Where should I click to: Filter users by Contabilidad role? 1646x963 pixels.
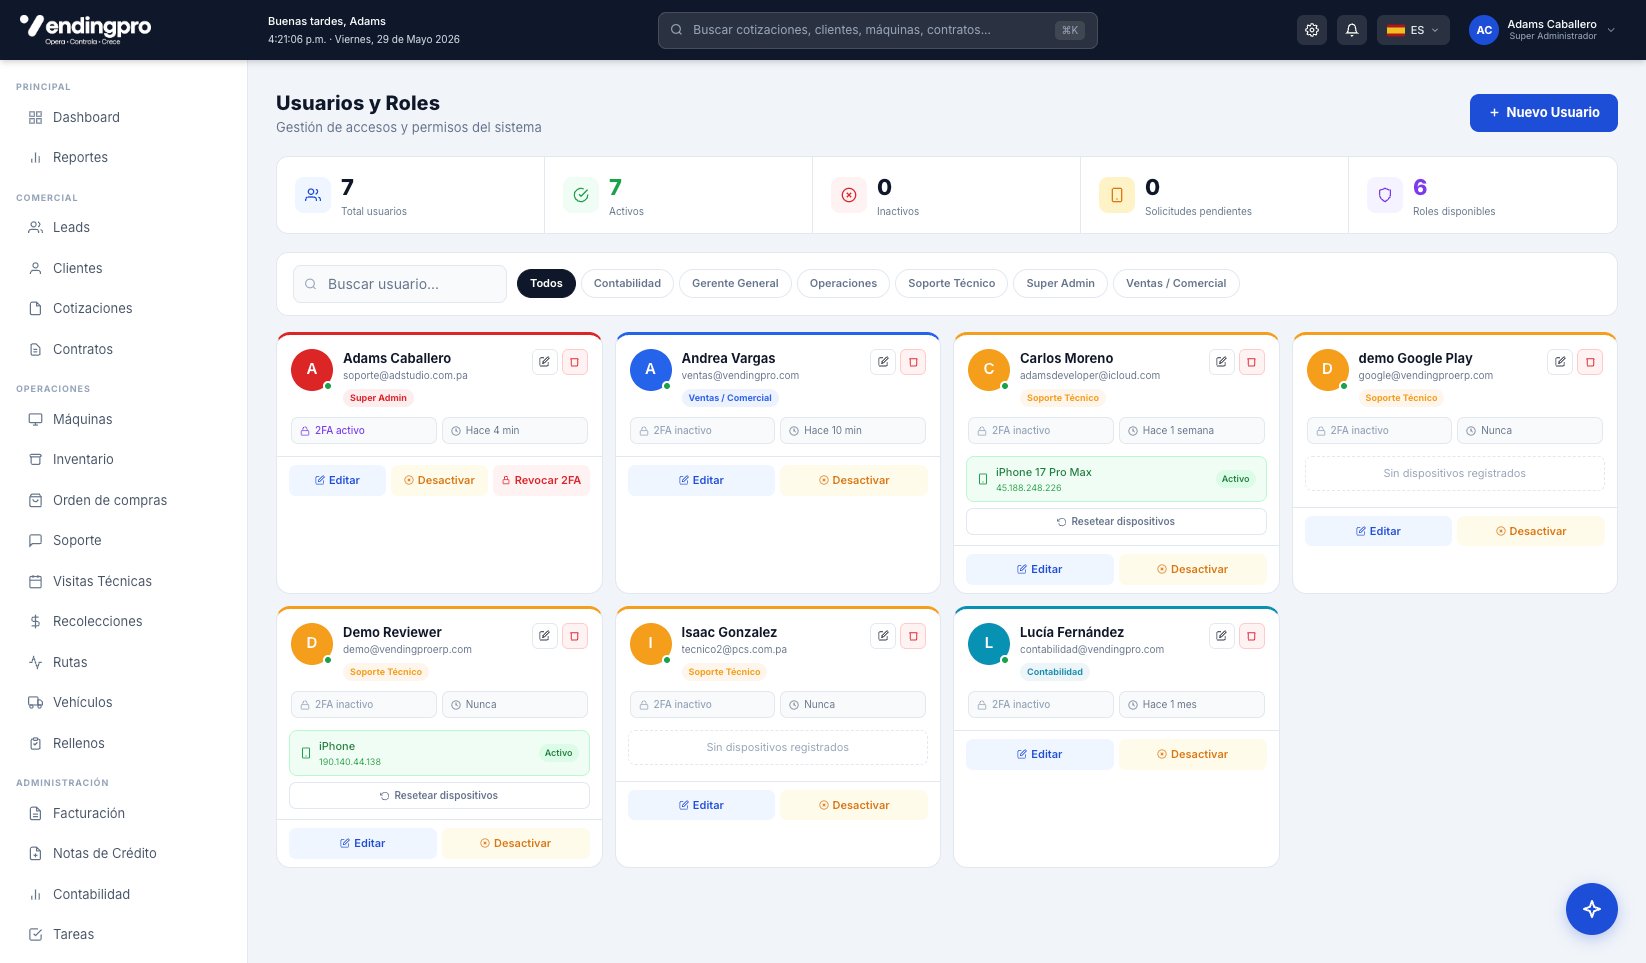coord(627,283)
